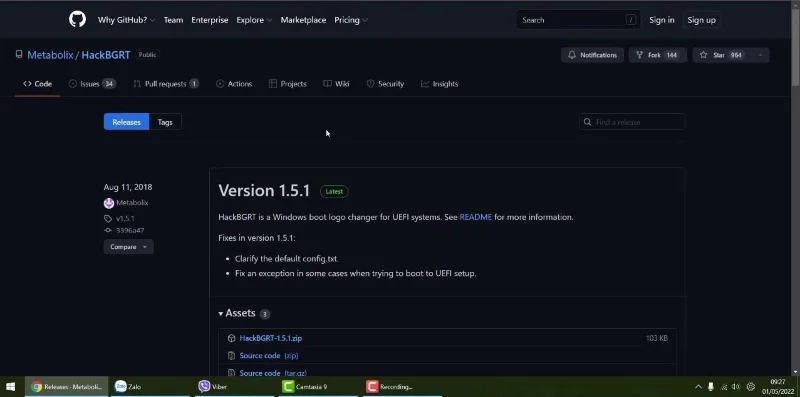
Task: Open the Metabolix author link beside avatar
Action: click(x=132, y=203)
